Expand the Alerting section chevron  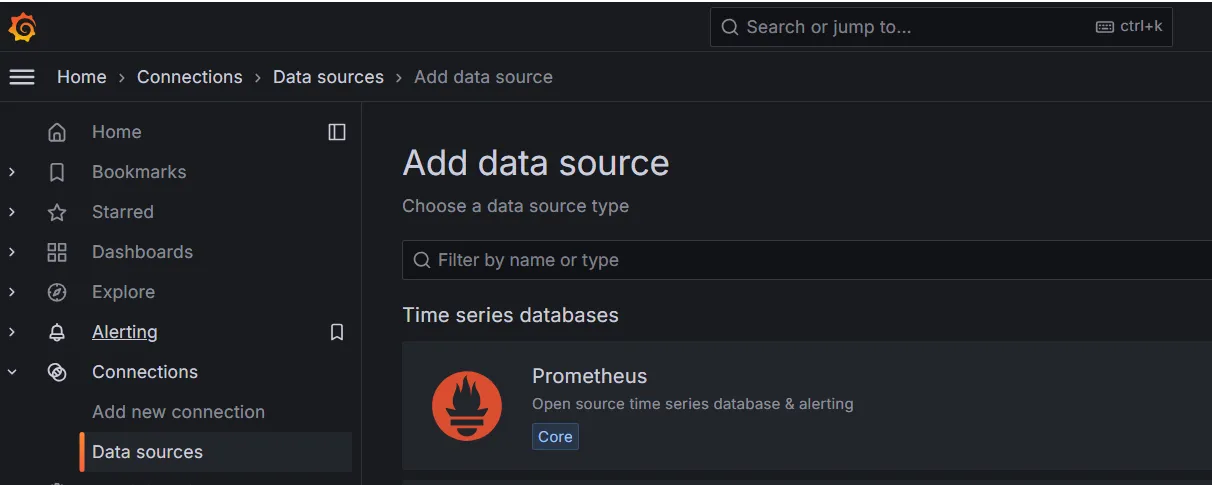point(12,332)
